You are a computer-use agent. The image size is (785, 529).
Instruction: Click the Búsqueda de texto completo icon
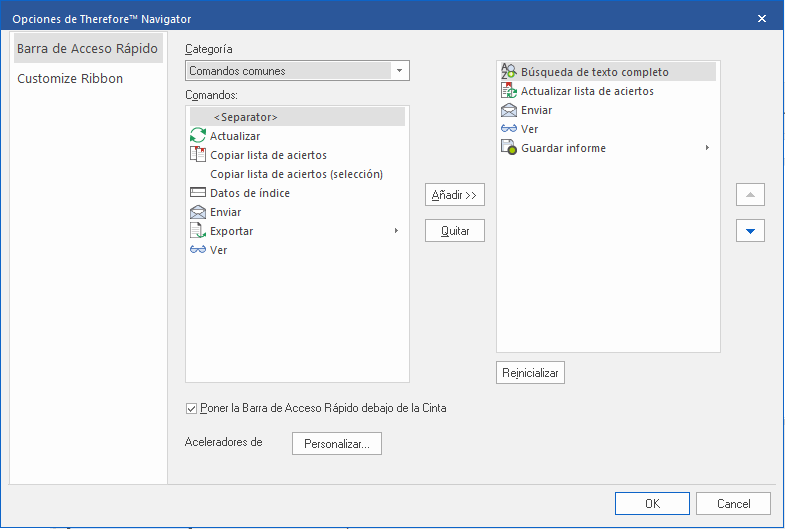(x=509, y=72)
